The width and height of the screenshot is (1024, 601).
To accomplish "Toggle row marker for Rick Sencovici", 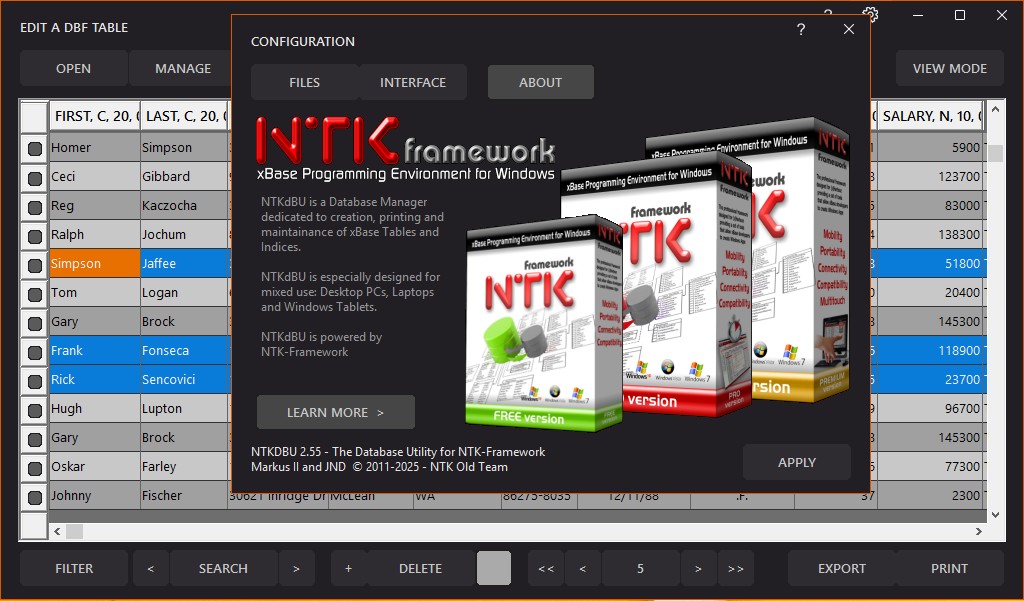I will coord(35,380).
